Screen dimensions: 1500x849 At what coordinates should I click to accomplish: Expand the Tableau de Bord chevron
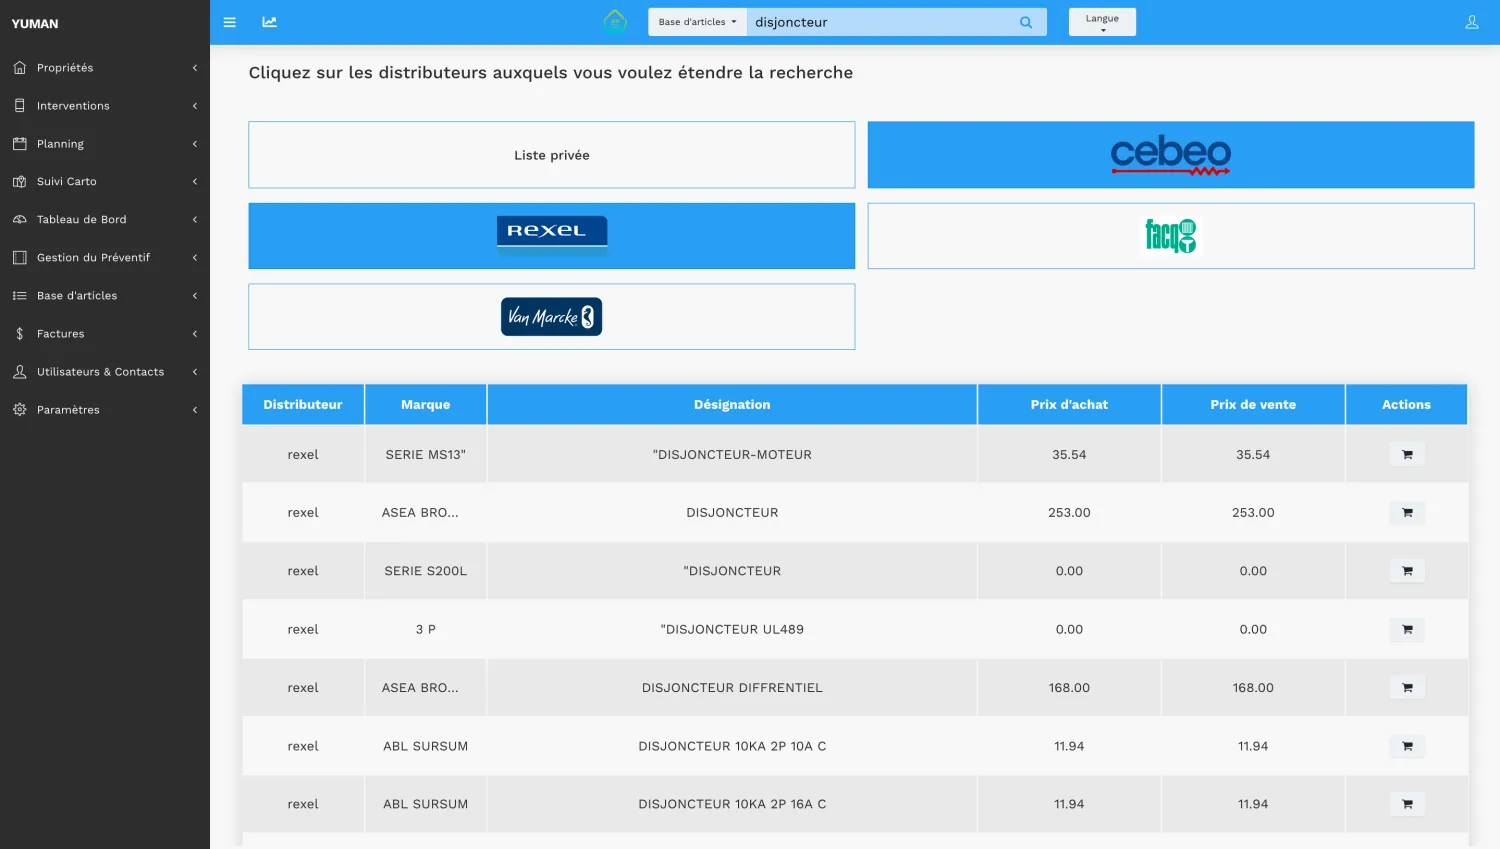(x=195, y=220)
